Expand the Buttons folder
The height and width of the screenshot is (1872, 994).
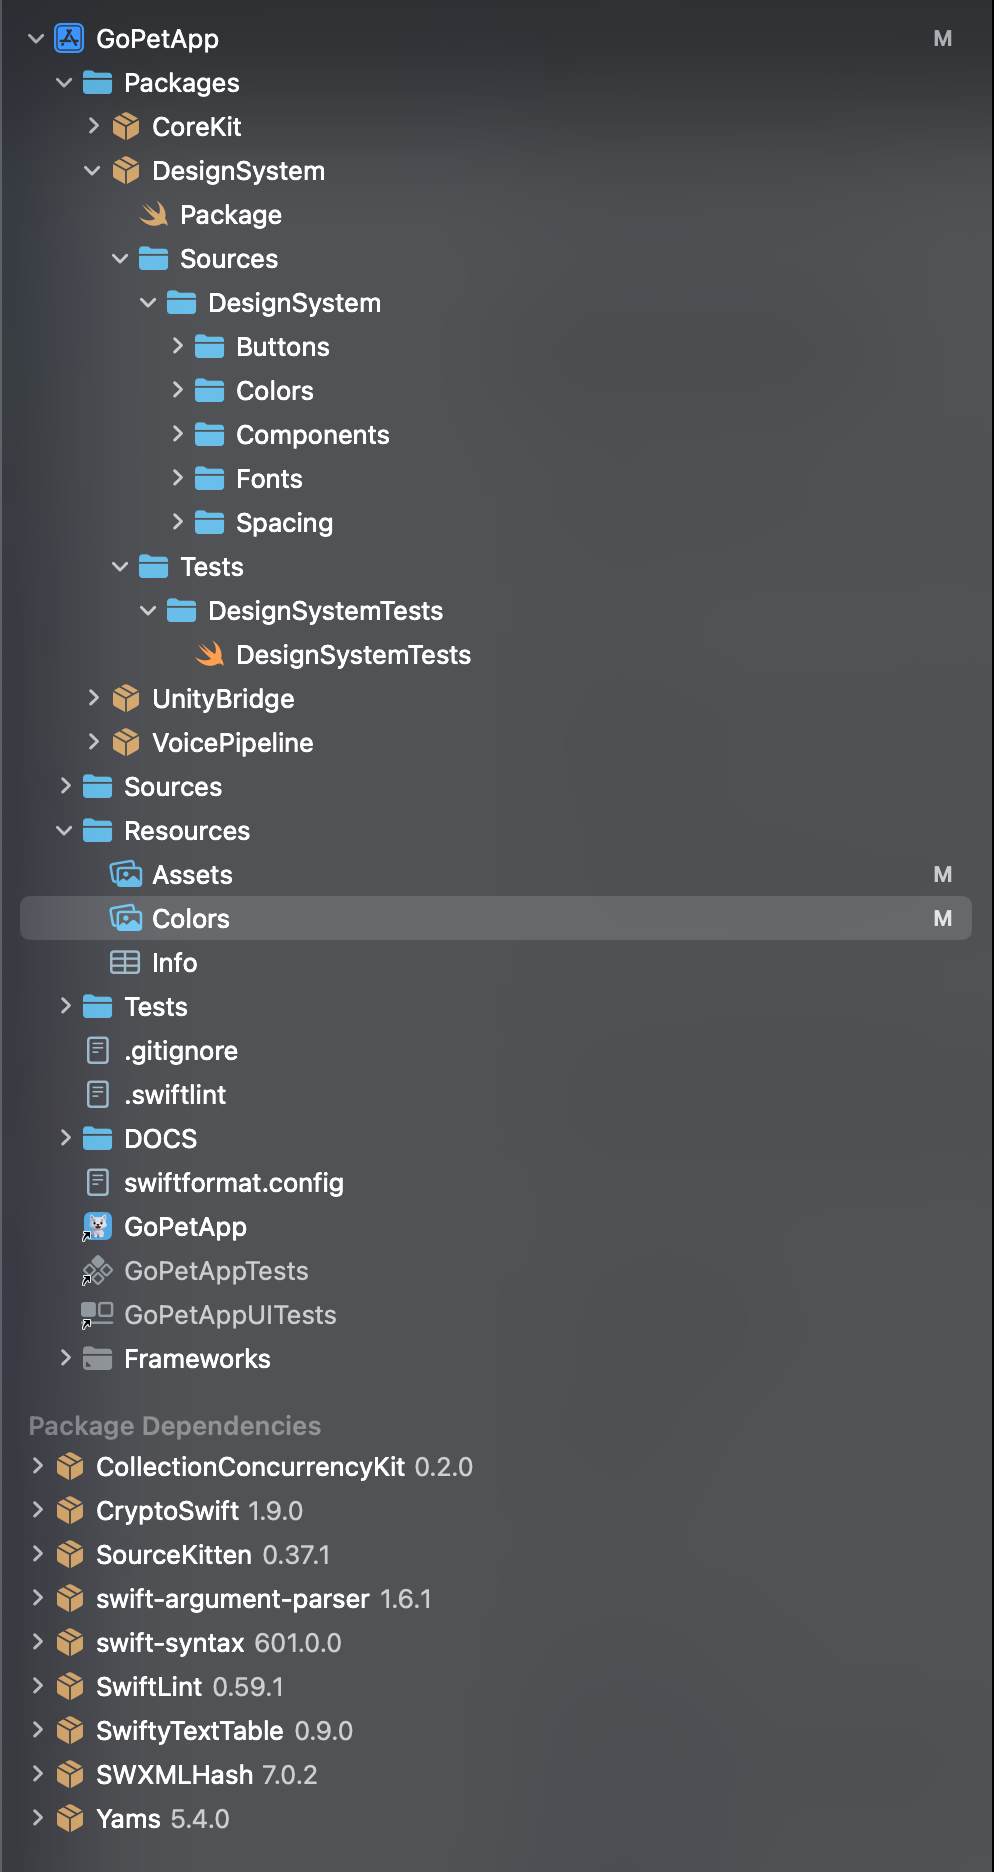click(x=177, y=346)
